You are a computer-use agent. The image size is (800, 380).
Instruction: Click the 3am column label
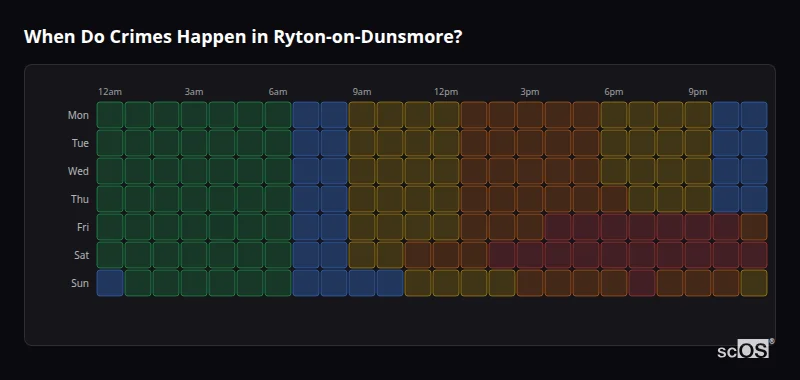point(194,92)
